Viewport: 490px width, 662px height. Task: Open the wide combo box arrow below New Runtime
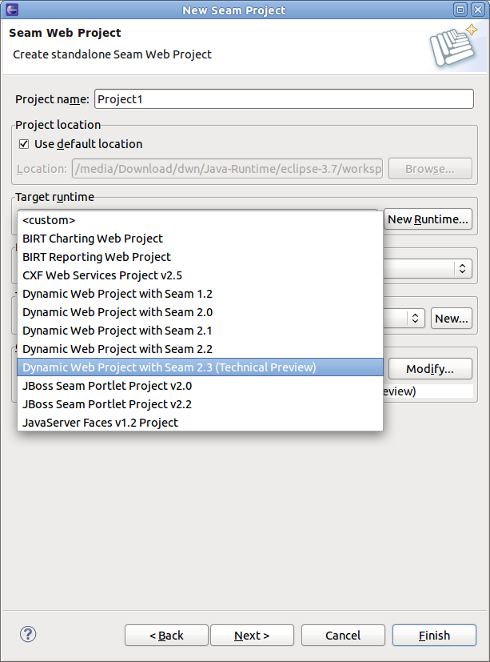(462, 268)
